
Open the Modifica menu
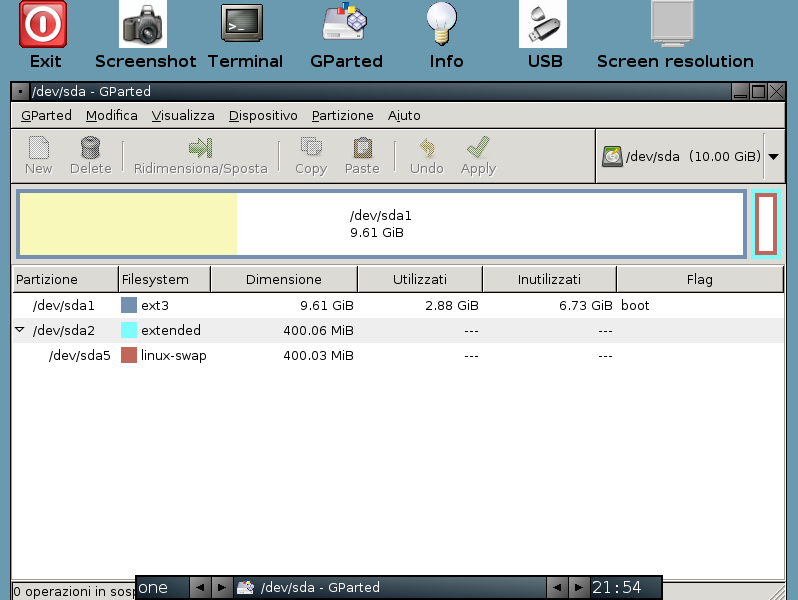[x=111, y=116]
